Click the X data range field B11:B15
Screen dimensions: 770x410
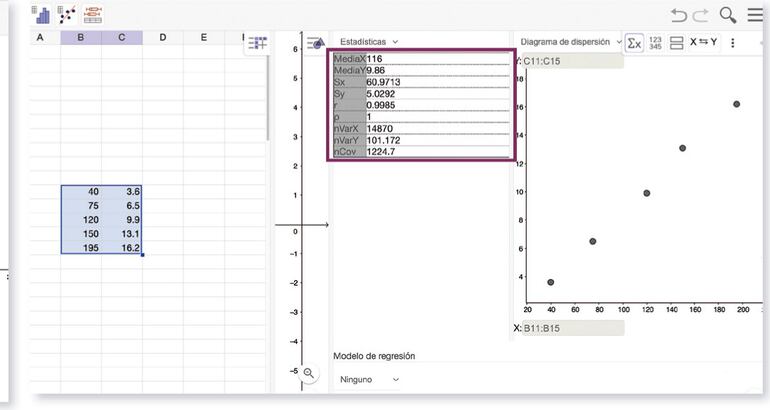[x=573, y=328]
